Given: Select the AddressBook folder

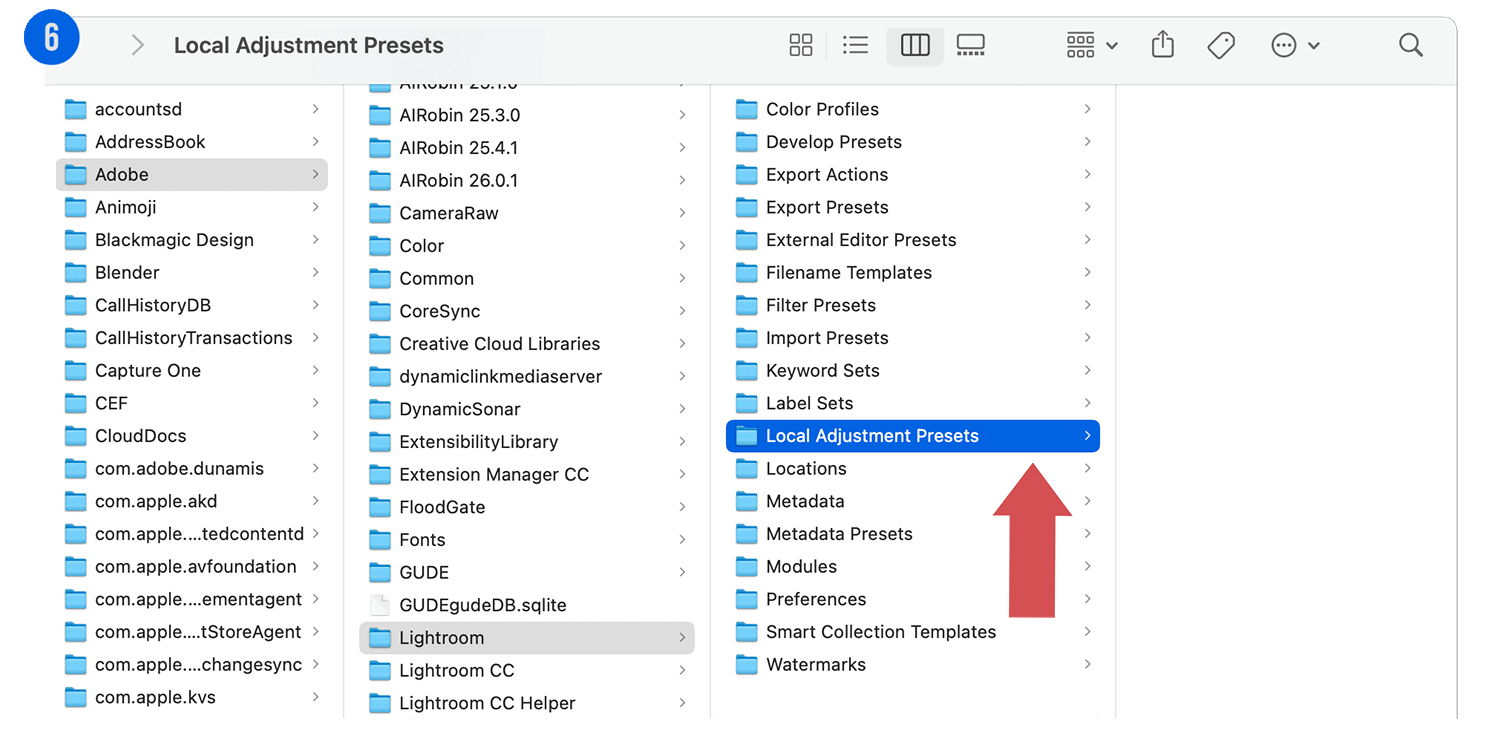Looking at the screenshot, I should 192,142.
